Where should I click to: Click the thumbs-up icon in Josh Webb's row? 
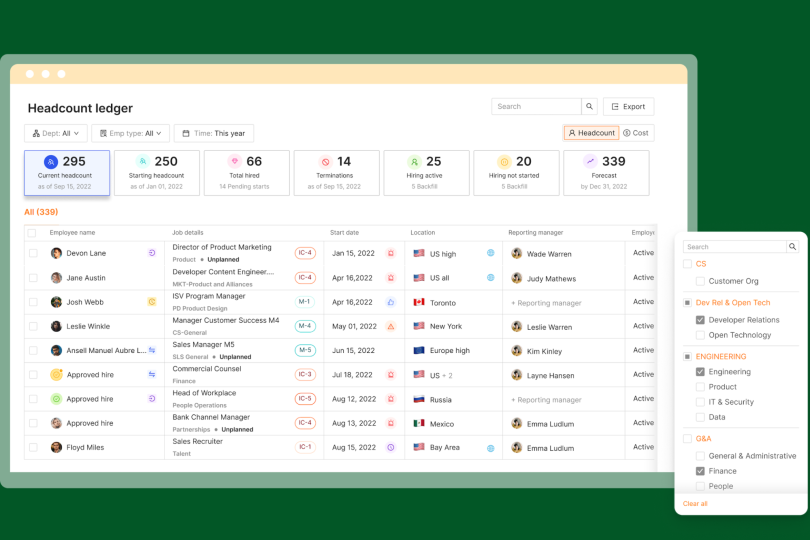pyautogui.click(x=391, y=302)
